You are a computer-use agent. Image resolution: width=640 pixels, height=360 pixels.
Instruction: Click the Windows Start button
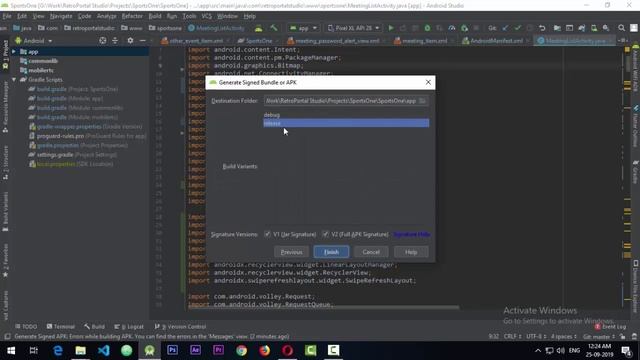[x=11, y=350]
